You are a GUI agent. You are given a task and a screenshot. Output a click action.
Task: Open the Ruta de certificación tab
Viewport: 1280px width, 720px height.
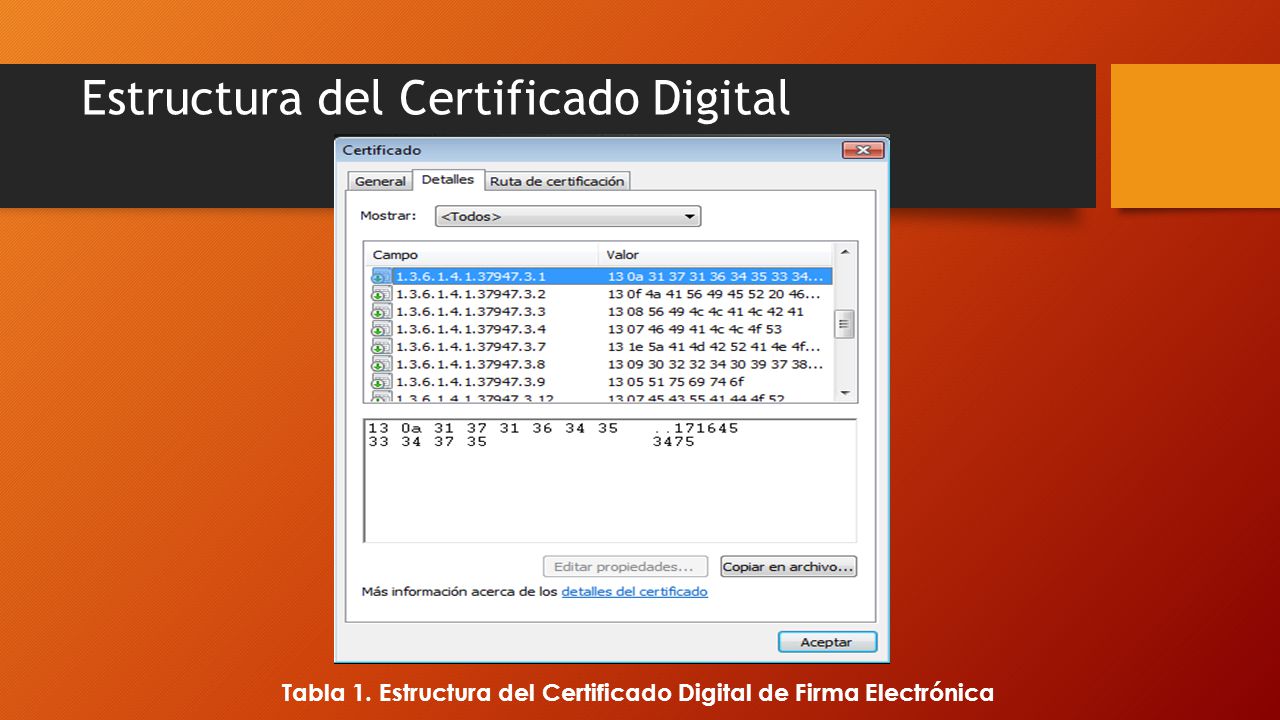click(x=557, y=181)
